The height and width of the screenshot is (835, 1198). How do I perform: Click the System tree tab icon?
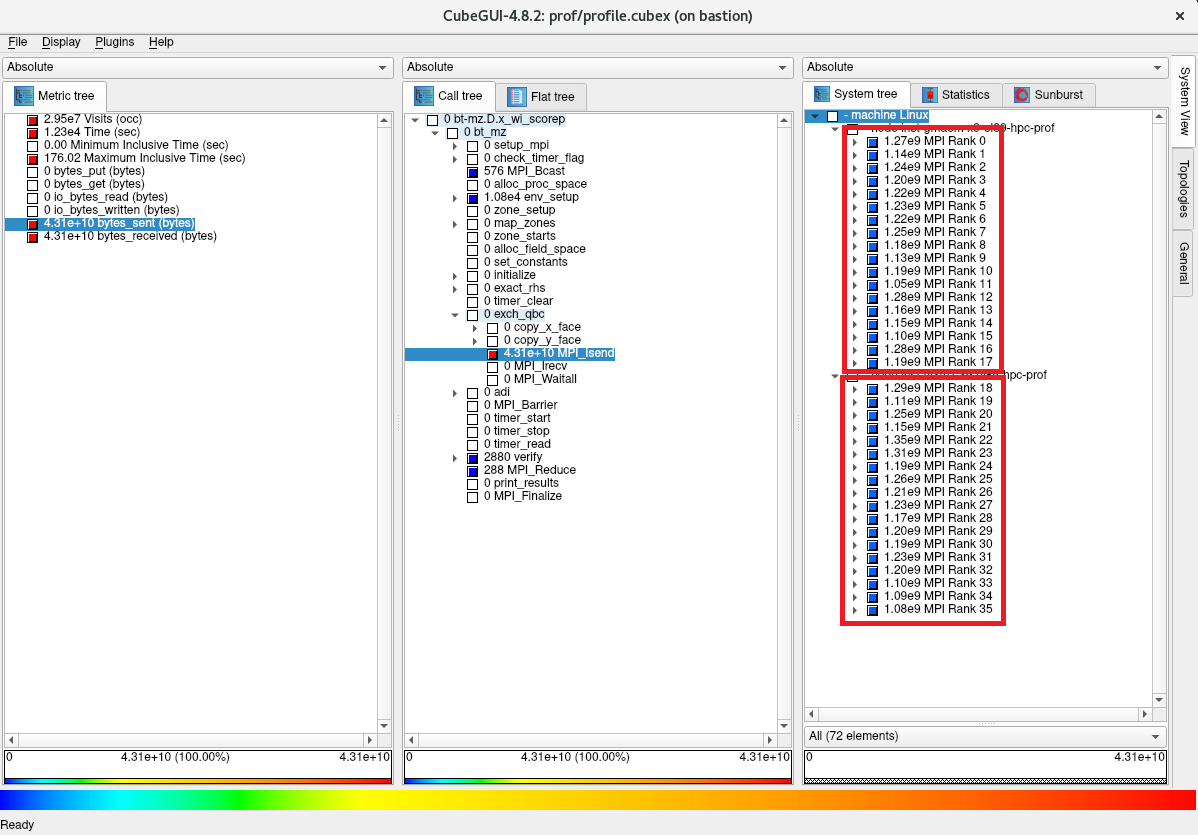click(x=822, y=94)
